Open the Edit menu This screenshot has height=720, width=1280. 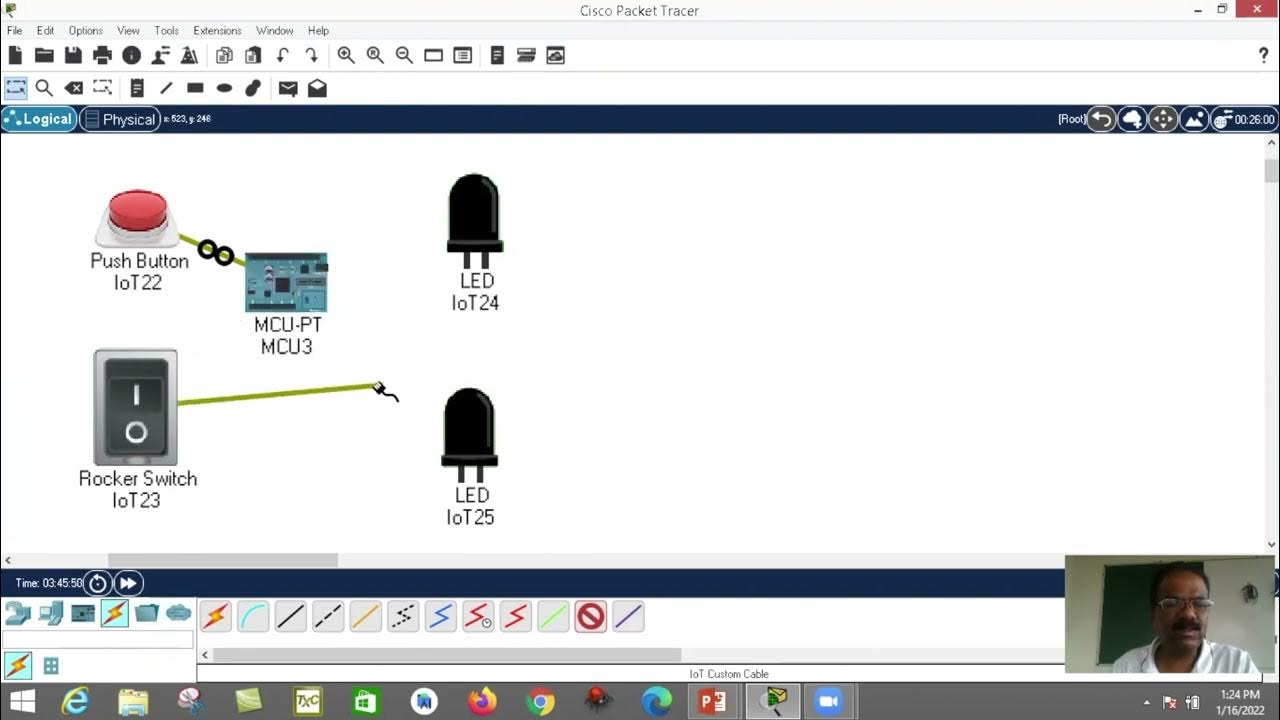(46, 31)
